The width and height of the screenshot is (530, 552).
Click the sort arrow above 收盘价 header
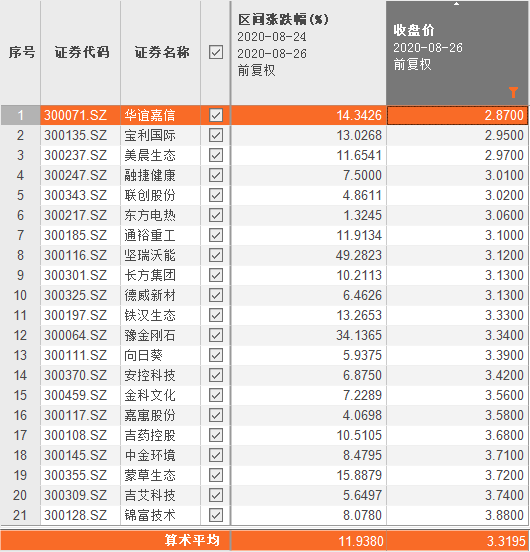456,4
